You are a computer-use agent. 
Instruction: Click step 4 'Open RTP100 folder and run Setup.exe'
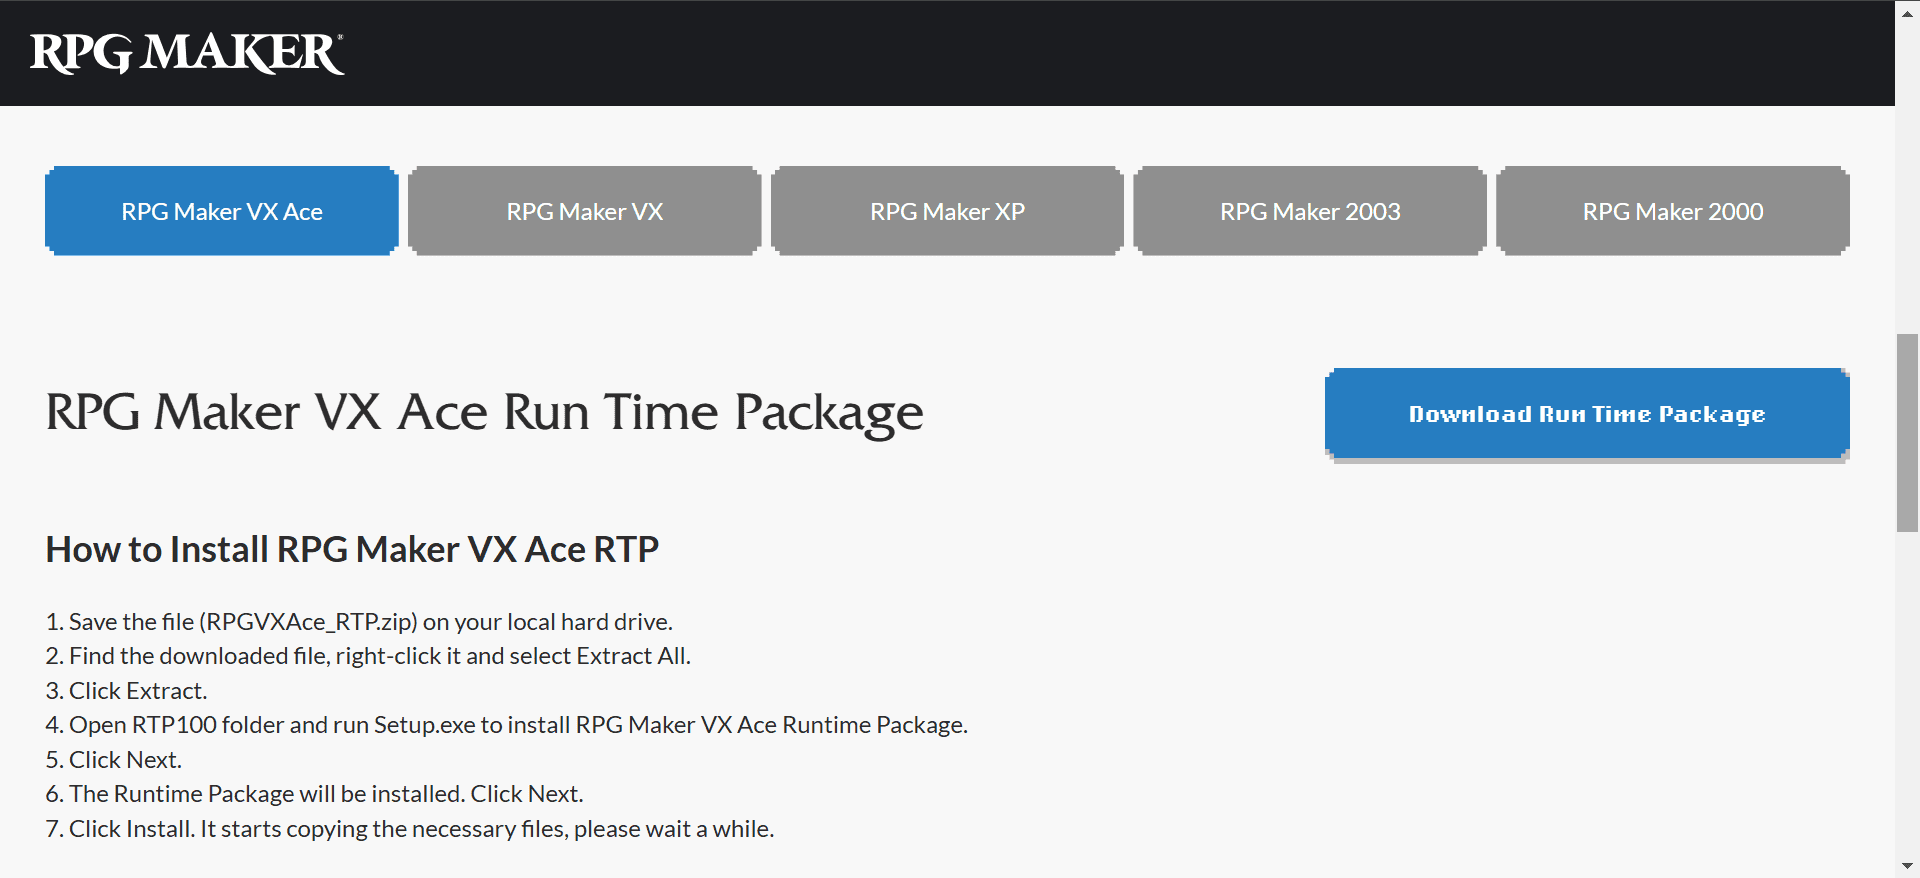point(507,725)
